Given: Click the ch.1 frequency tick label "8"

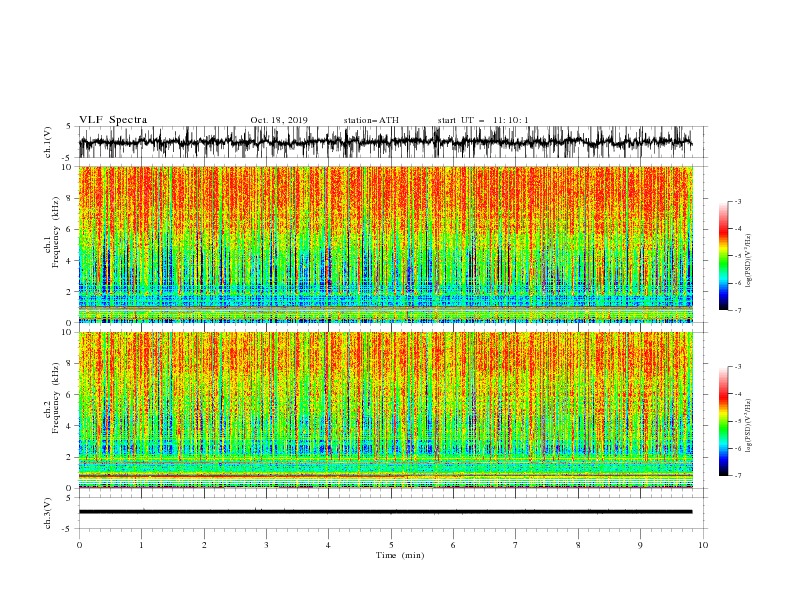Looking at the screenshot, I should point(69,198).
